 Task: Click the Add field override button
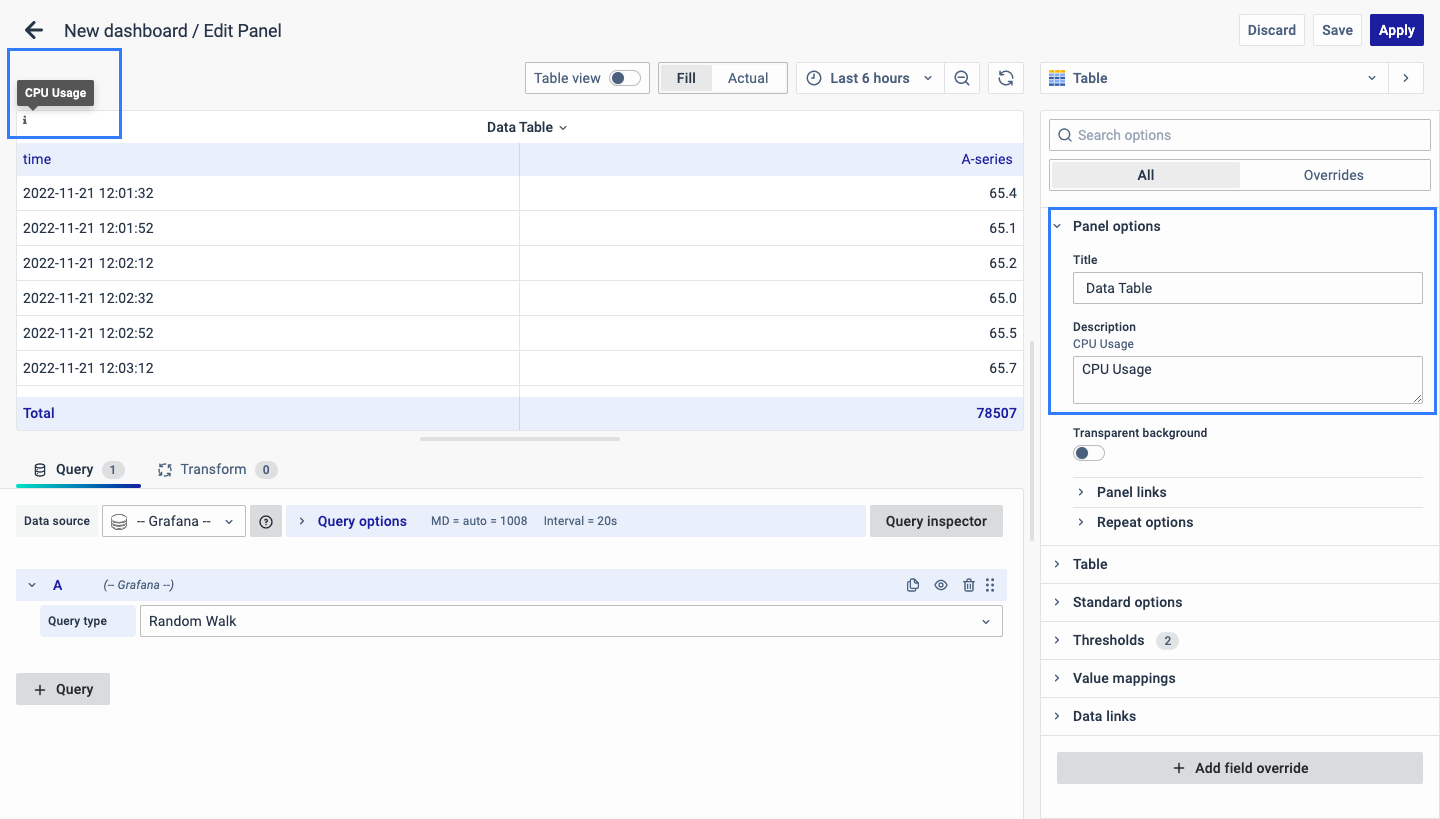(1239, 768)
